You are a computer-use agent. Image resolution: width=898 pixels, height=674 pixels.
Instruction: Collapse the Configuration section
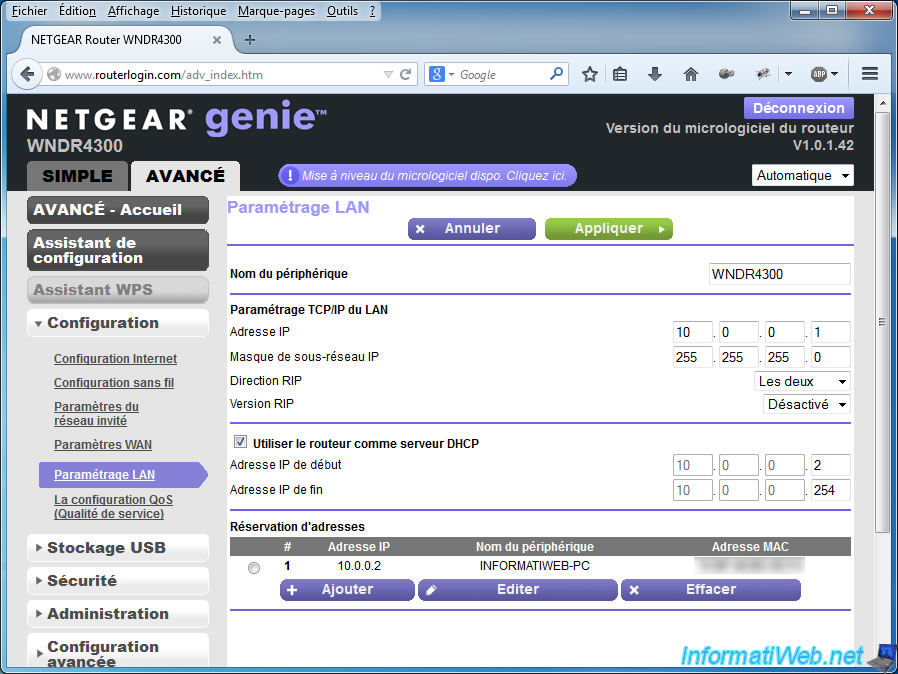point(118,323)
